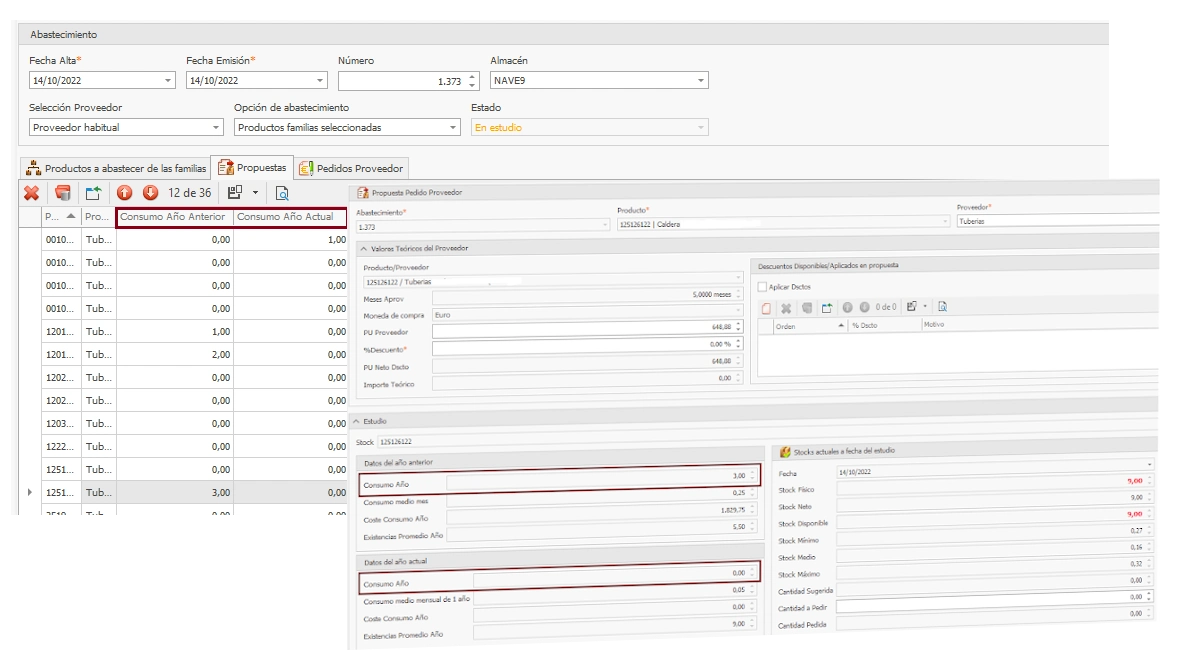This screenshot has width=1180, height=660.
Task: Sort by Consumo Año Actual column header
Action: (x=290, y=217)
